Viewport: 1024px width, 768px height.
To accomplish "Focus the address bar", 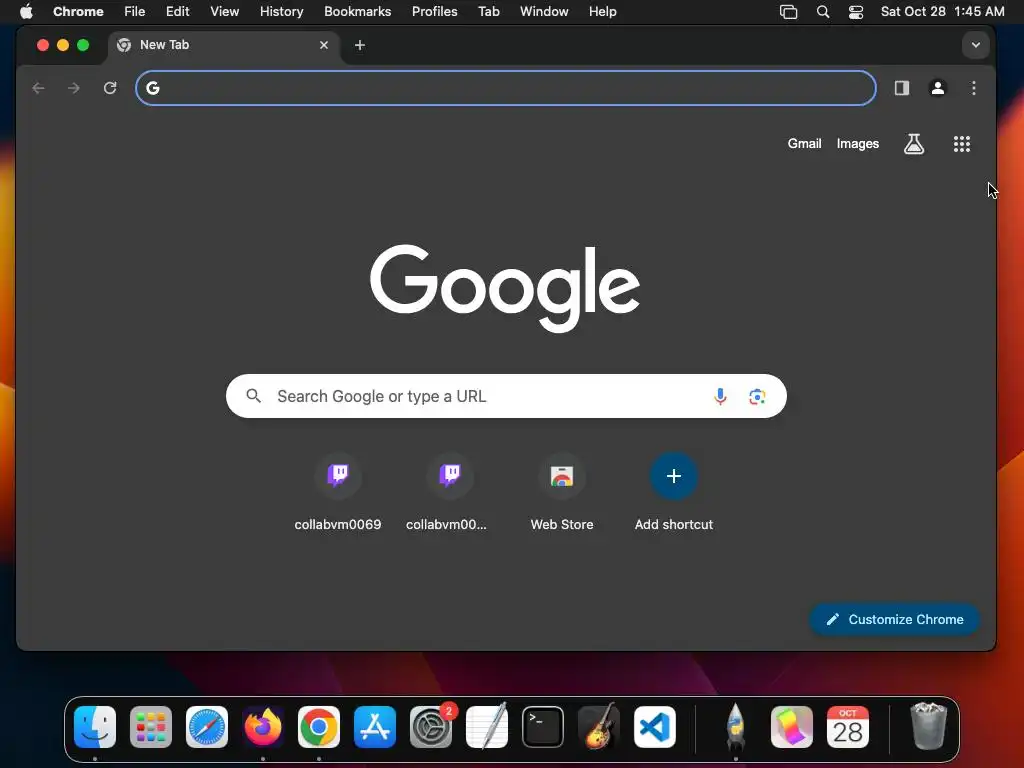I will click(x=505, y=88).
